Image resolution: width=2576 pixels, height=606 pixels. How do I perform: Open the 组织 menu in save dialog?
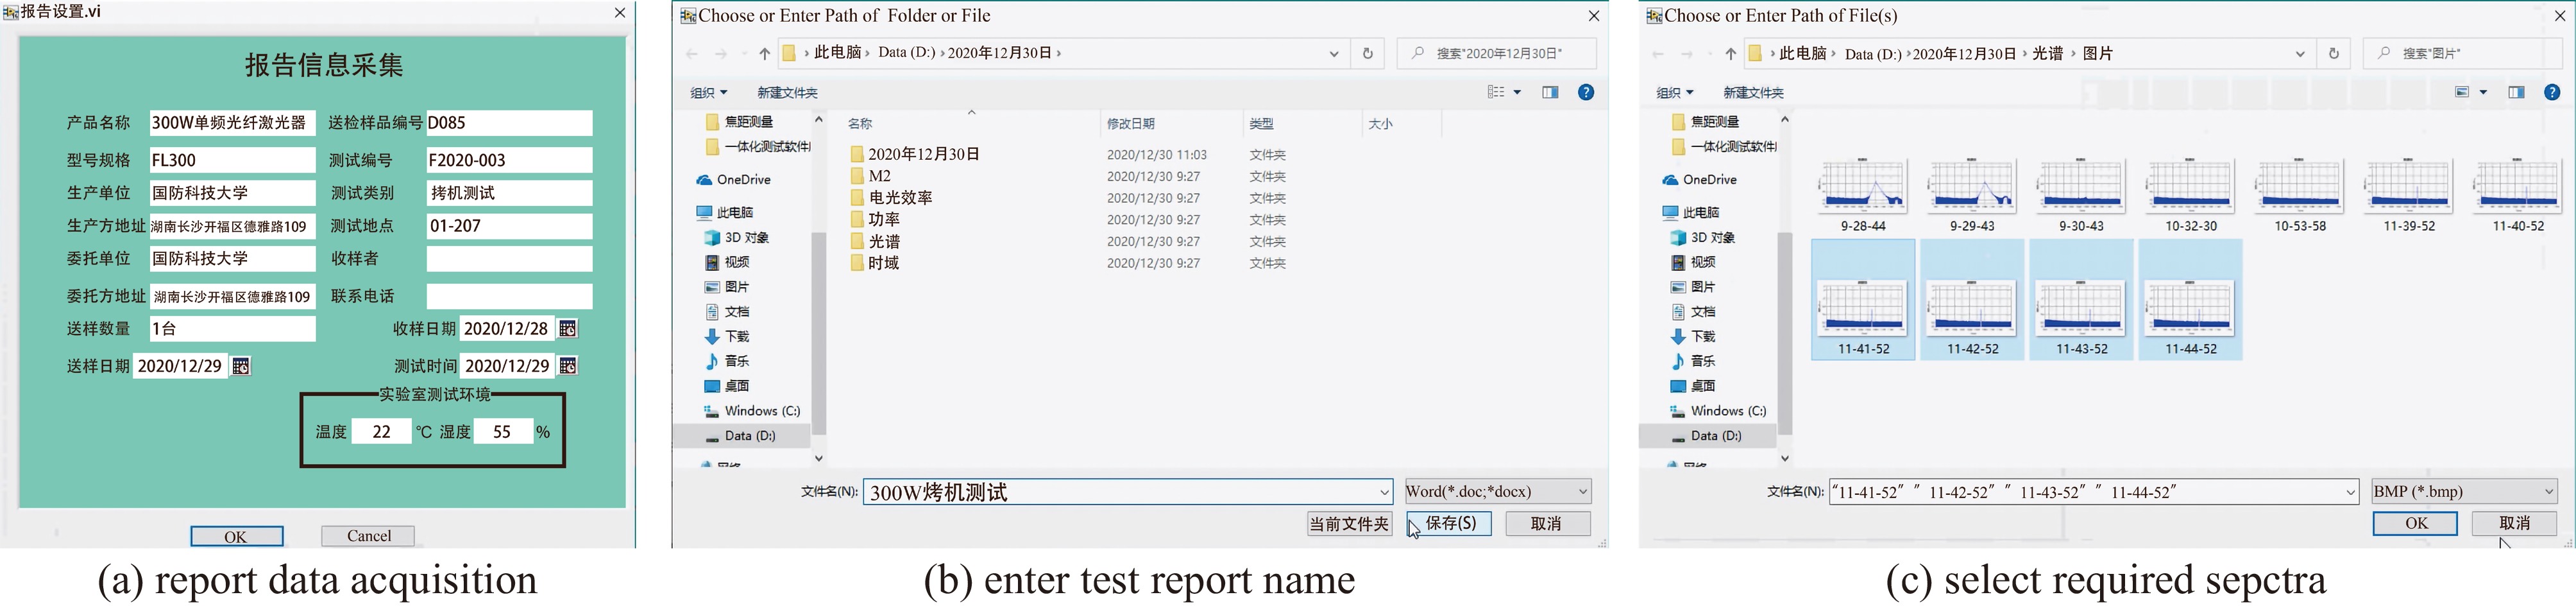[x=708, y=93]
